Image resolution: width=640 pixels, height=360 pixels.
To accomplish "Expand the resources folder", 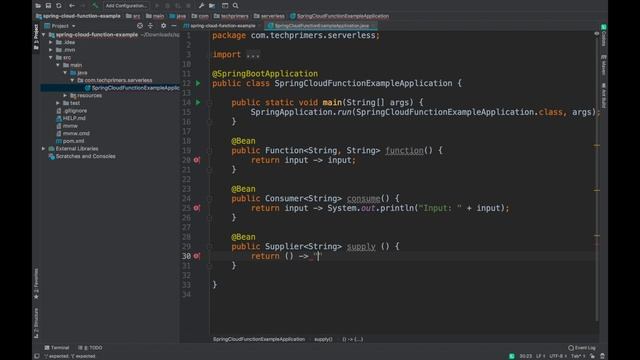I will [x=65, y=96].
